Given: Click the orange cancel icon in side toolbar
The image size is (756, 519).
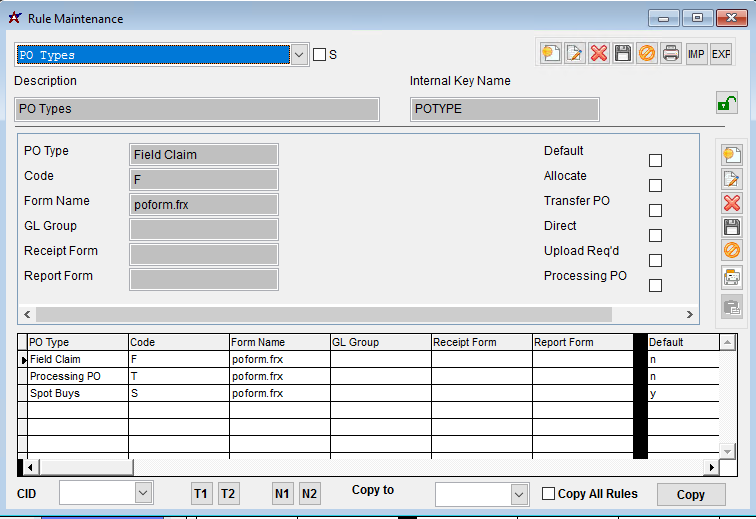Looking at the screenshot, I should (732, 251).
